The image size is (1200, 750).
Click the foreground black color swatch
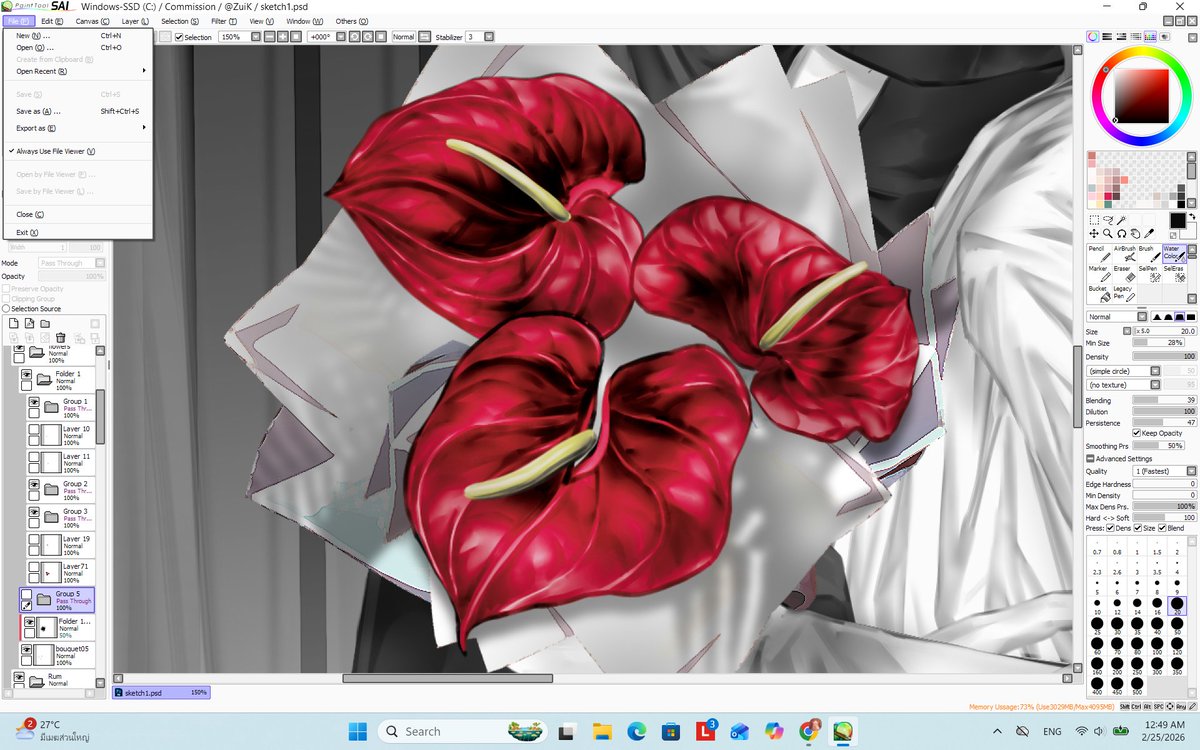1177,220
